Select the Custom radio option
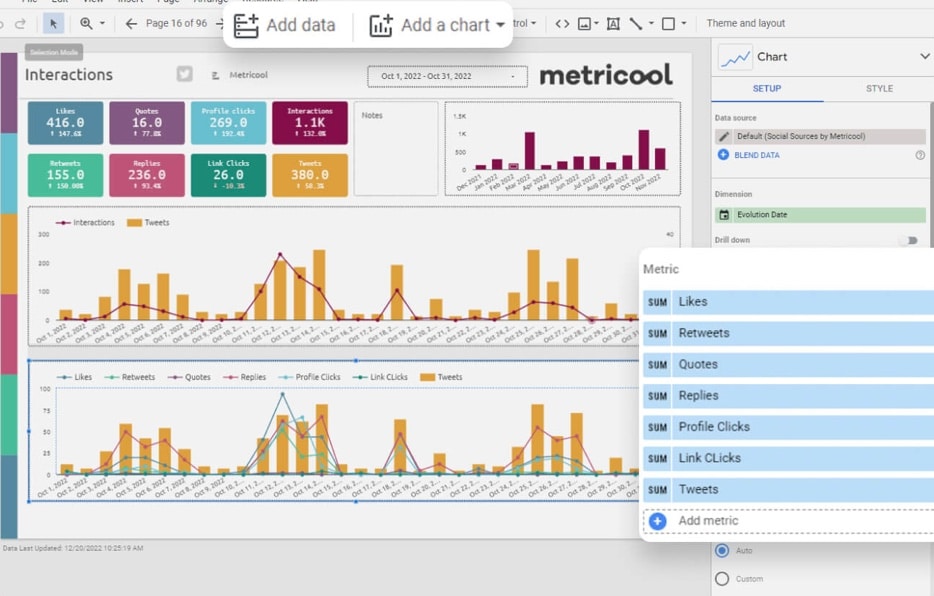 coord(722,579)
